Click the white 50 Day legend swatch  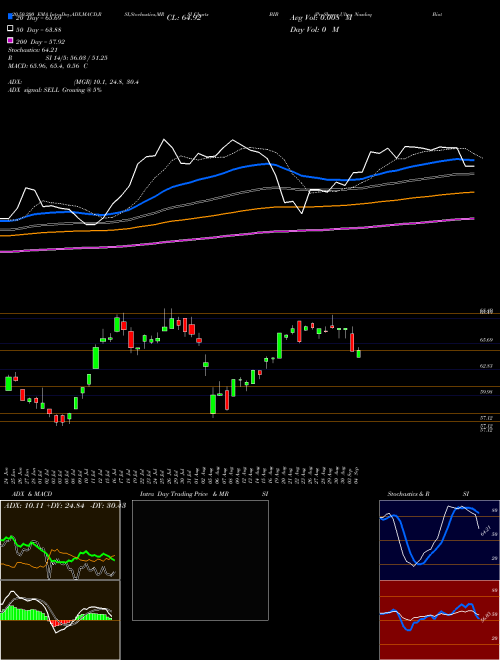(10, 28)
